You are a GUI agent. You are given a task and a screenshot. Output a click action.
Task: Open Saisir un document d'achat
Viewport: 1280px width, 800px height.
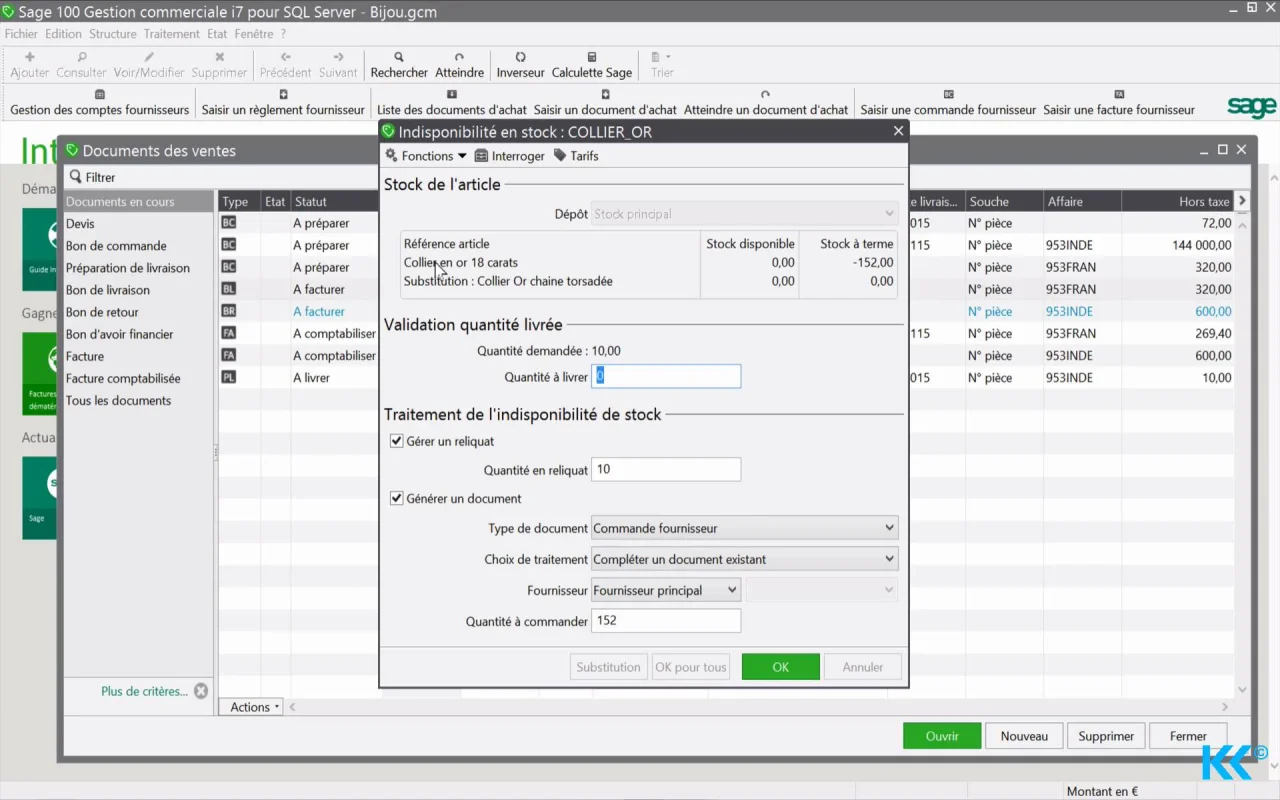[x=605, y=103]
